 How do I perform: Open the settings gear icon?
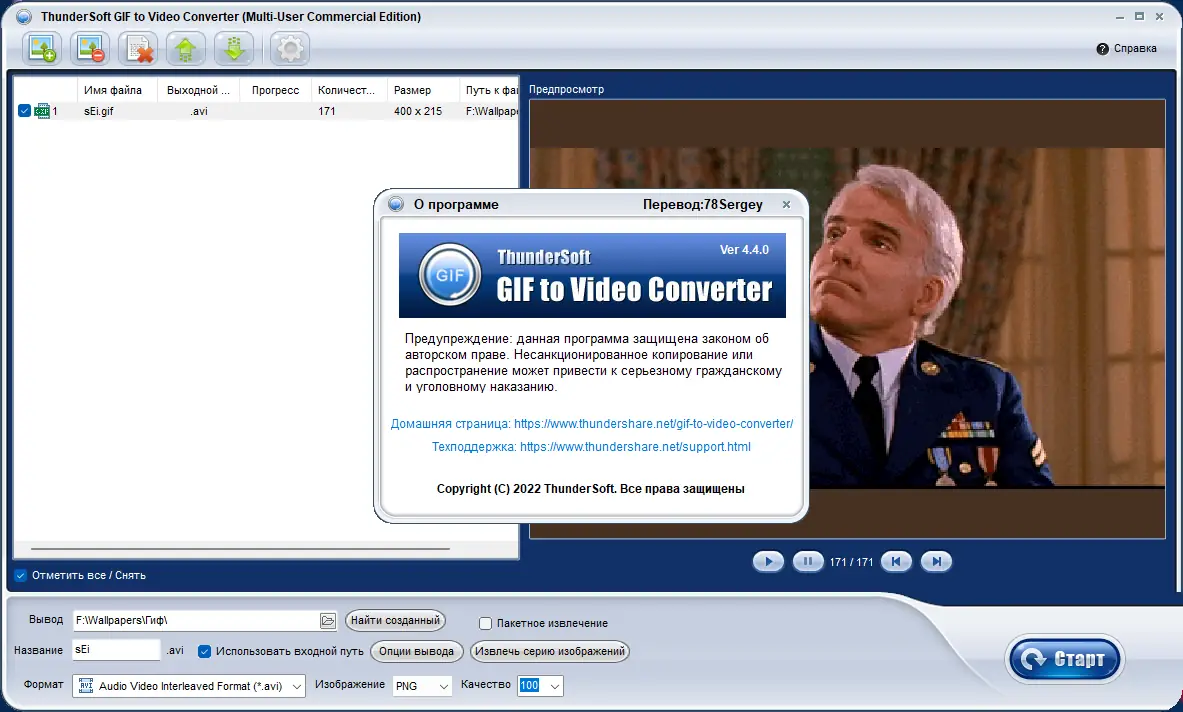pyautogui.click(x=288, y=48)
